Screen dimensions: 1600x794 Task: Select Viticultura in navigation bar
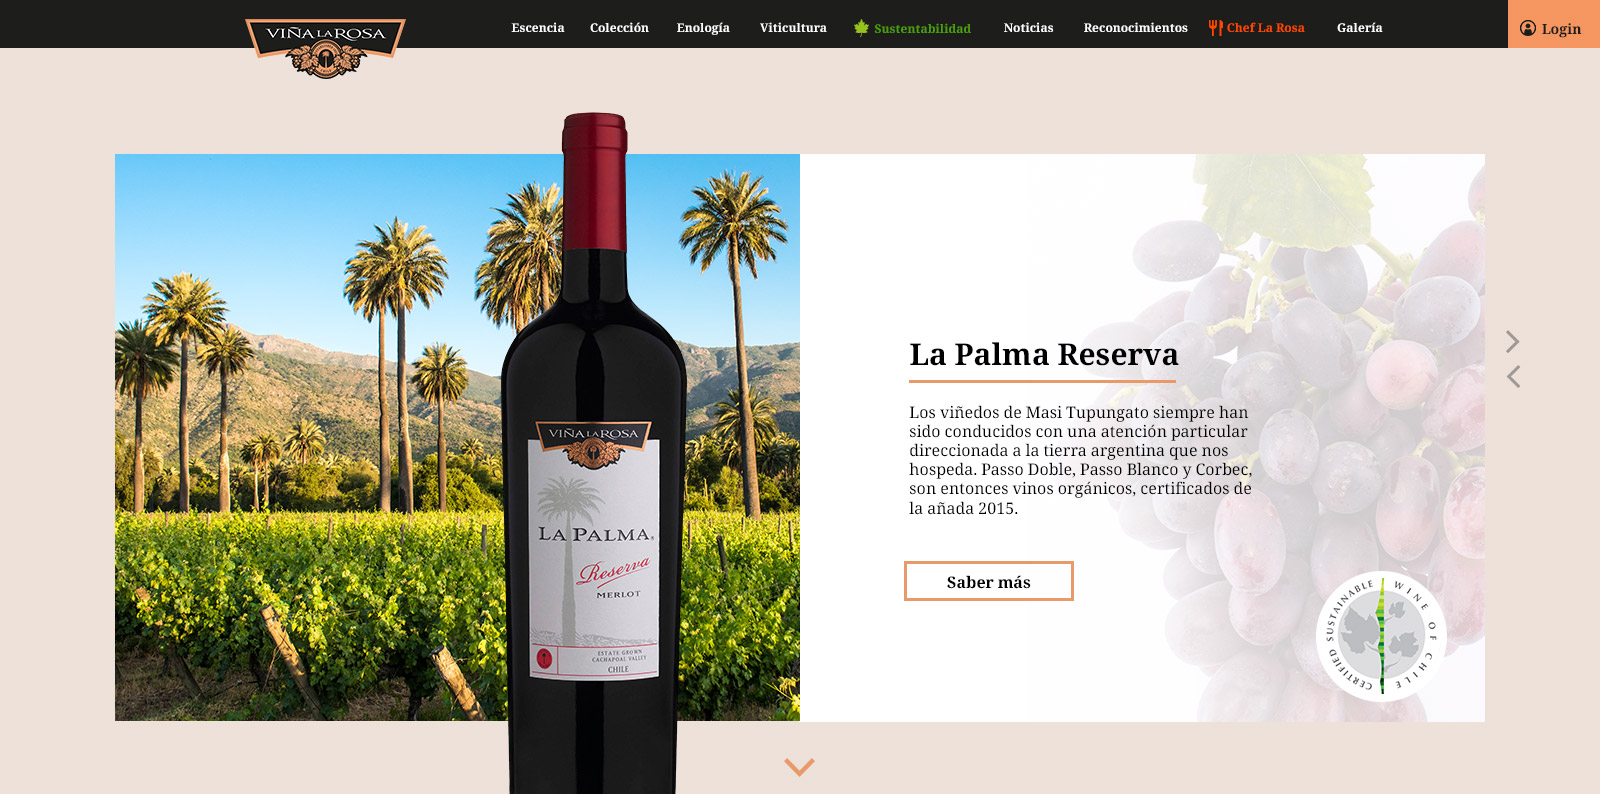click(793, 28)
